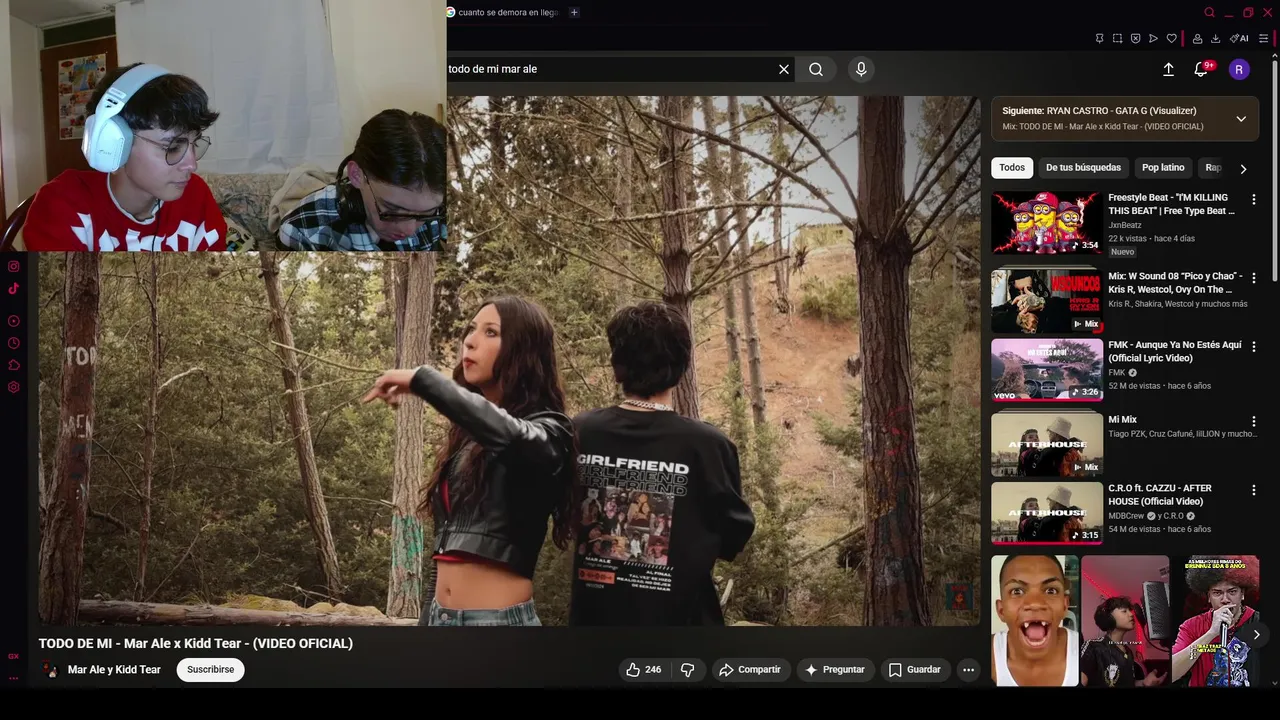Open FMK Aunque Ya No Estés Aquí title
Image resolution: width=1280 pixels, height=720 pixels.
1175,351
